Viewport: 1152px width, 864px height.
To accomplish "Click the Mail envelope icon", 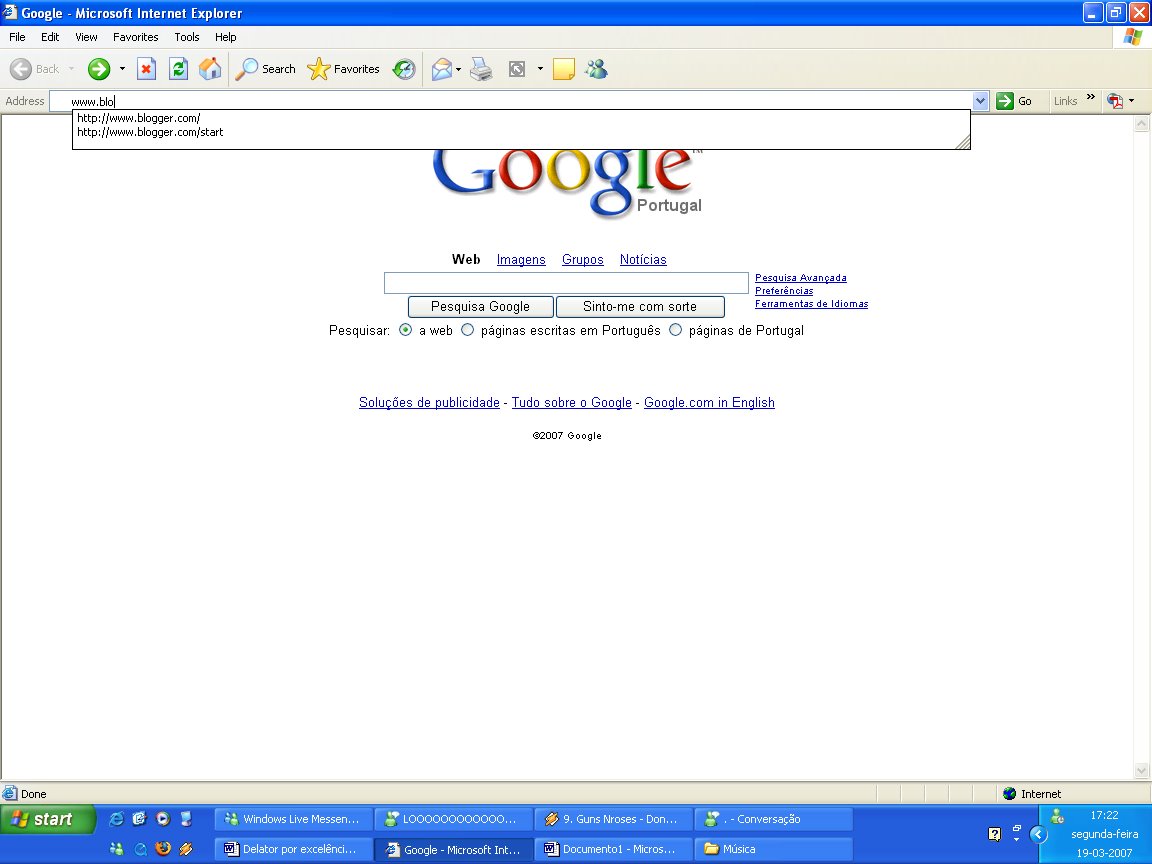I will coord(442,69).
